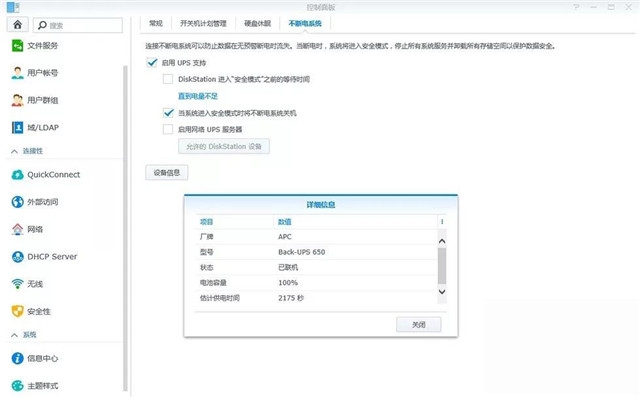The width and height of the screenshot is (640, 397).
Task: Enable 启用网络 UPS 服务器 checkbox
Action: click(168, 129)
